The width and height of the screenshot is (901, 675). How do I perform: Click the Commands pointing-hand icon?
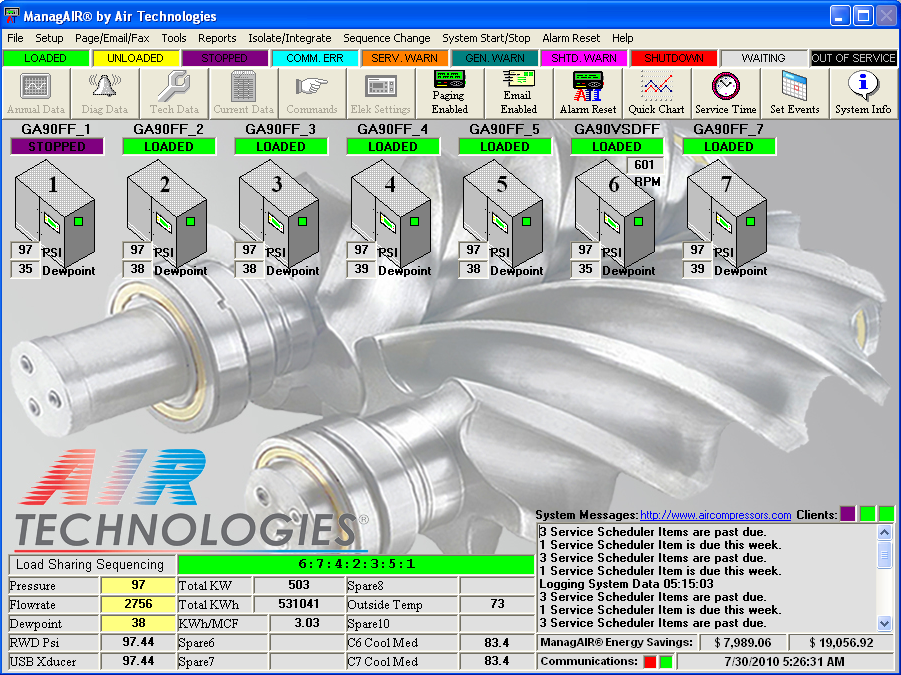[x=311, y=93]
